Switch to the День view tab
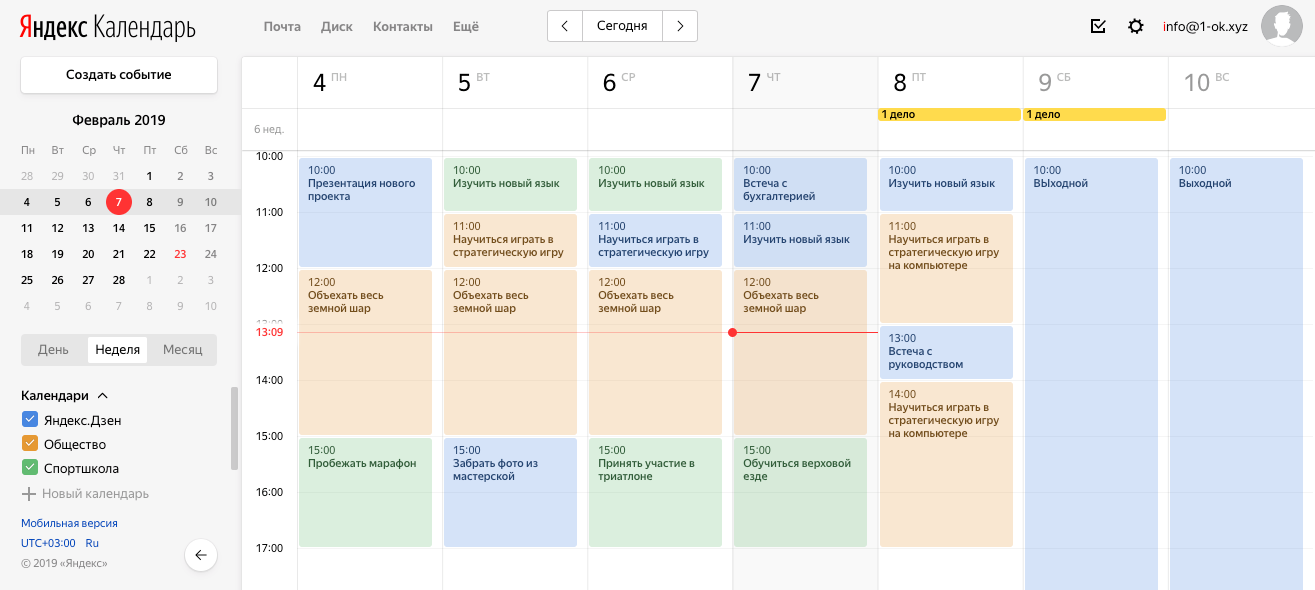Screen dimensions: 1315x590 [53, 349]
